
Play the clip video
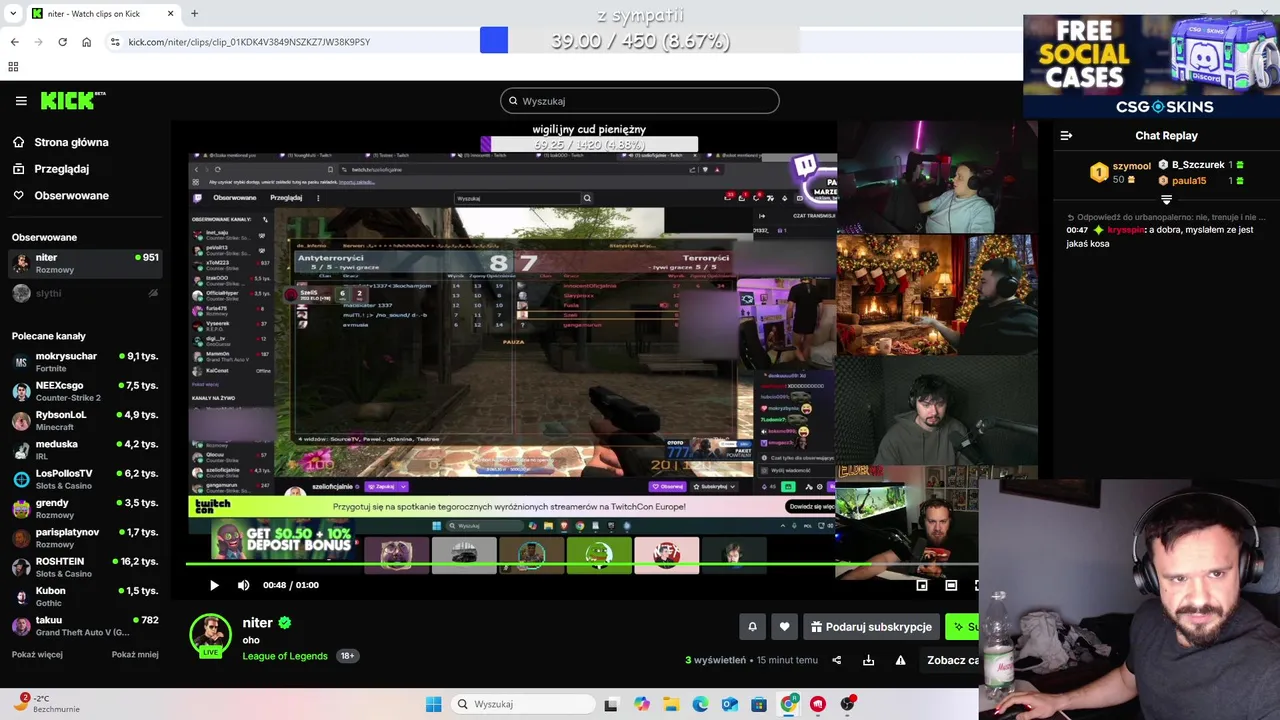[214, 585]
